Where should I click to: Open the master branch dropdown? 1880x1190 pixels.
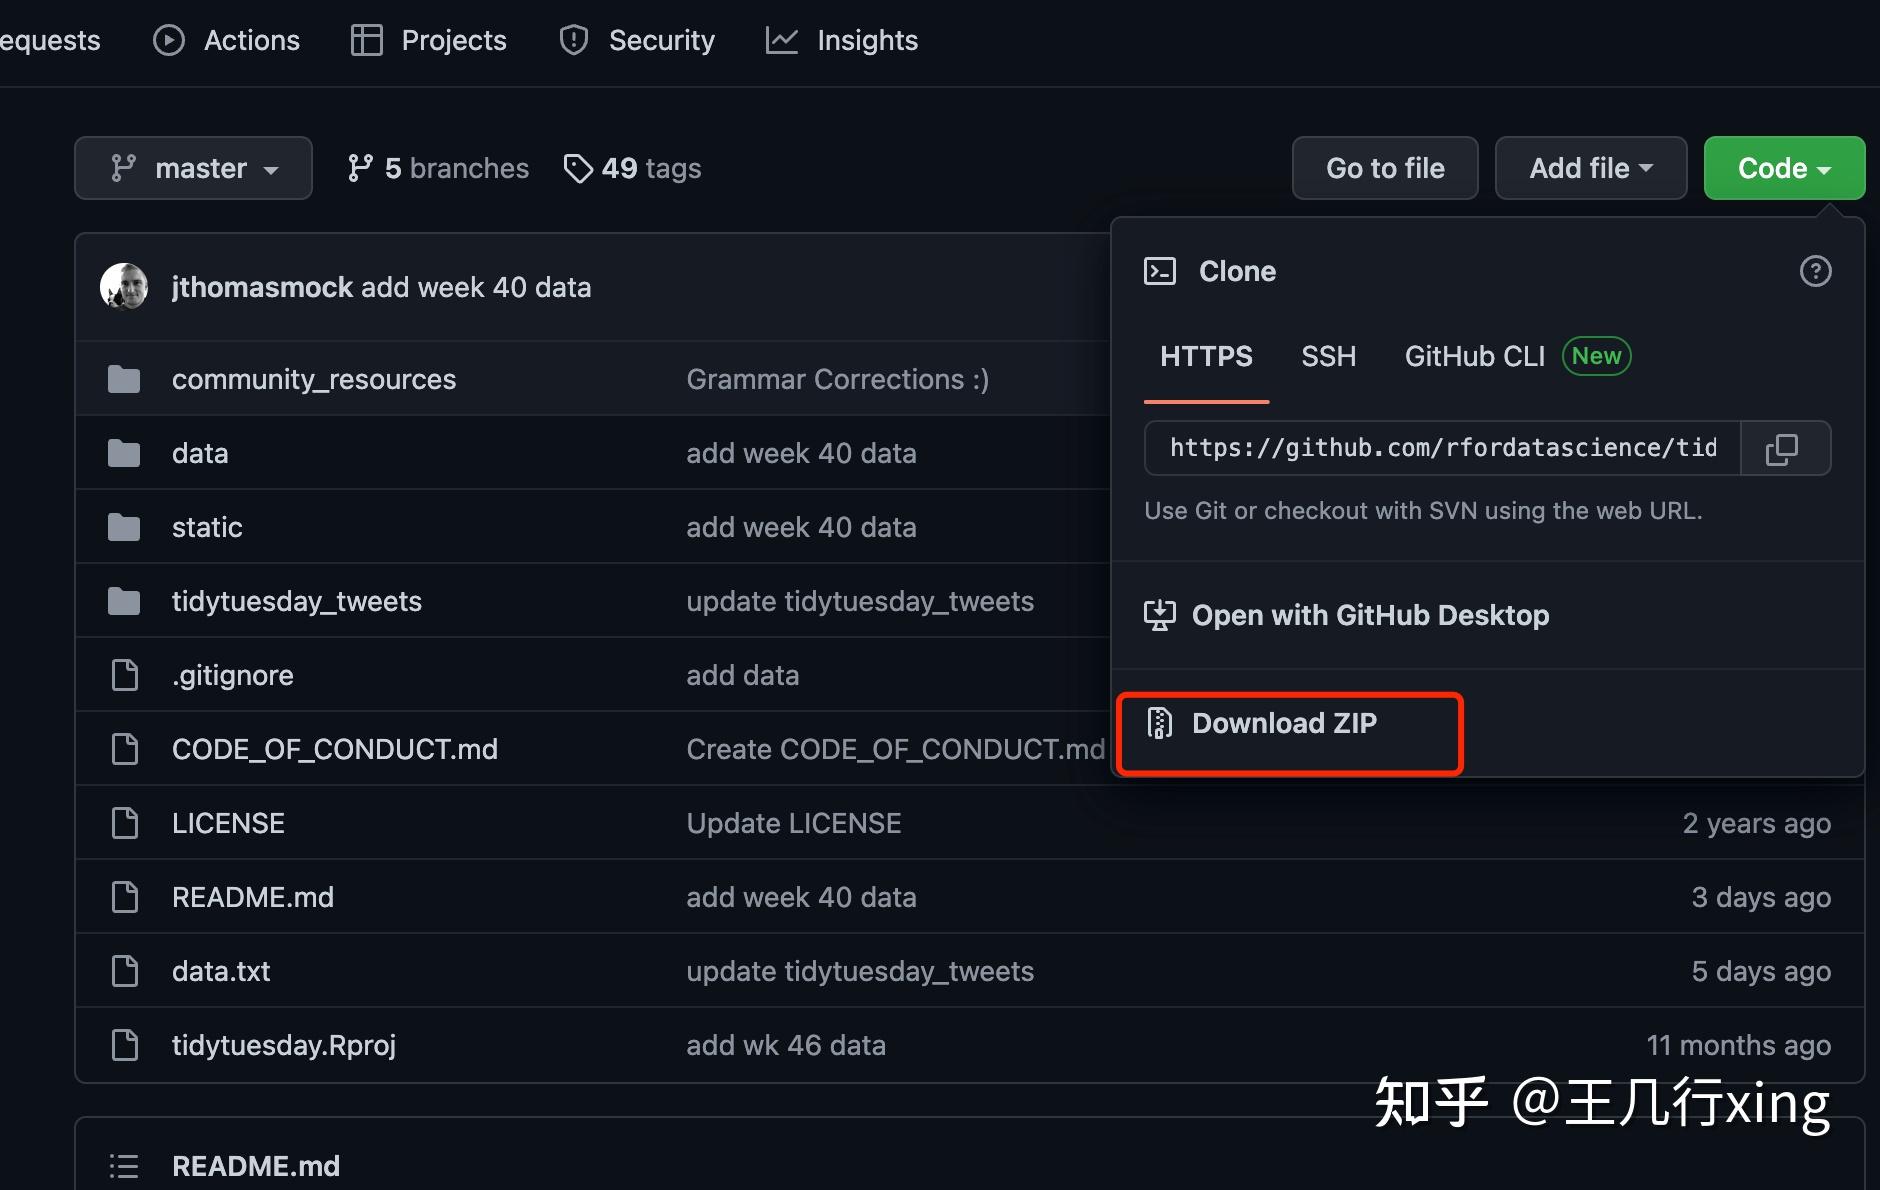tap(193, 168)
